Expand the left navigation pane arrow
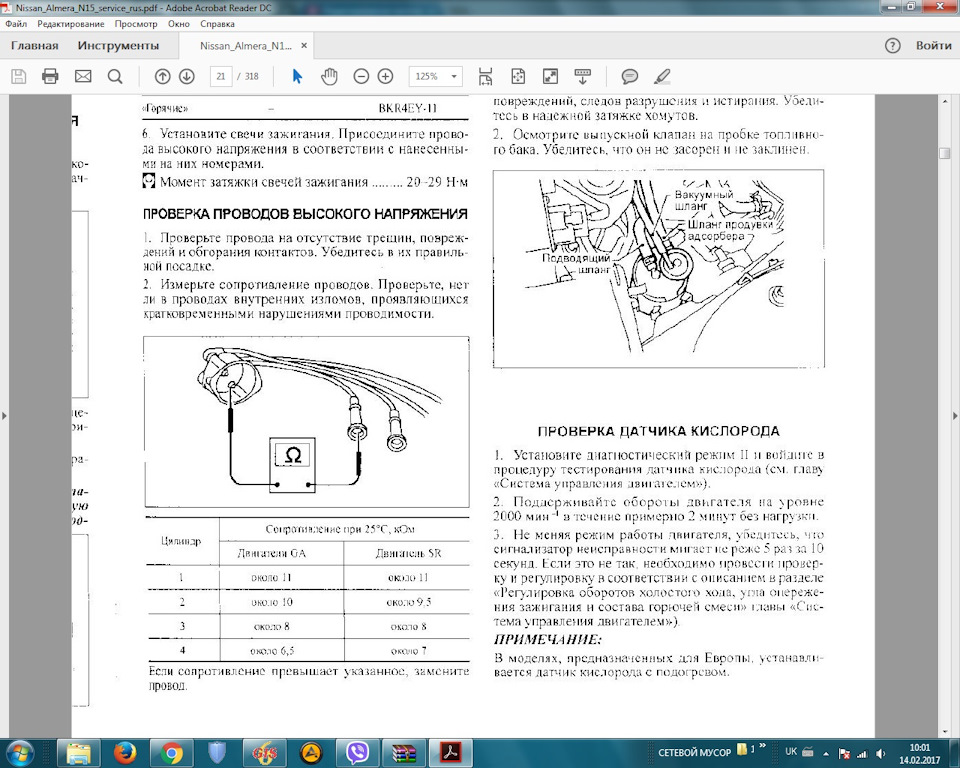This screenshot has width=960, height=768. pyautogui.click(x=4, y=416)
